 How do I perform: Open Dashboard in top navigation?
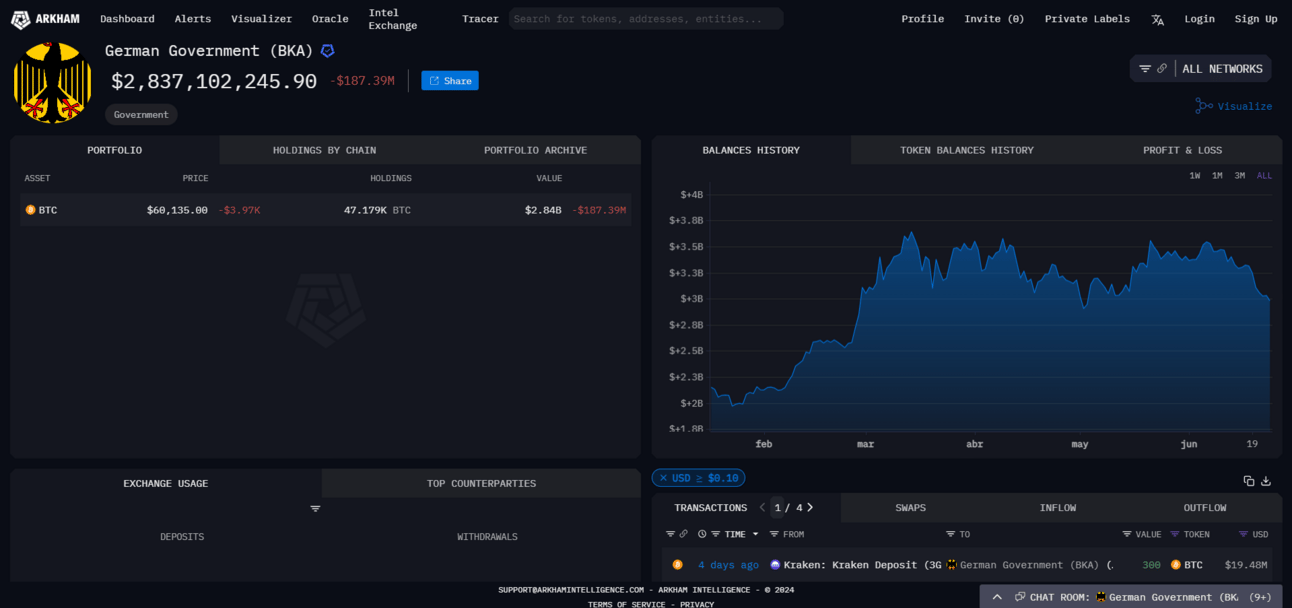click(x=127, y=19)
